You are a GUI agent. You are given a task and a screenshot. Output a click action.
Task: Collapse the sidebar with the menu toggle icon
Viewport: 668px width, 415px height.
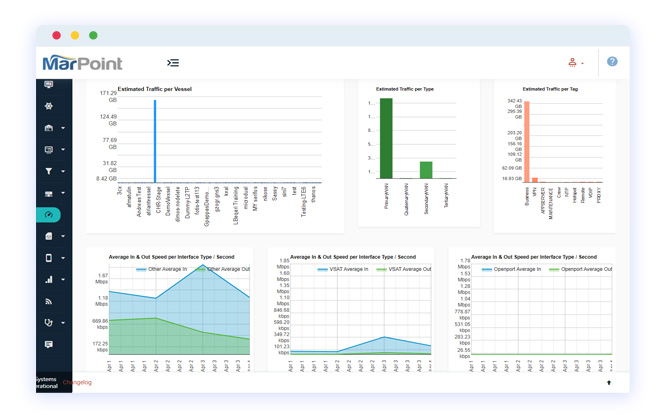click(x=173, y=63)
